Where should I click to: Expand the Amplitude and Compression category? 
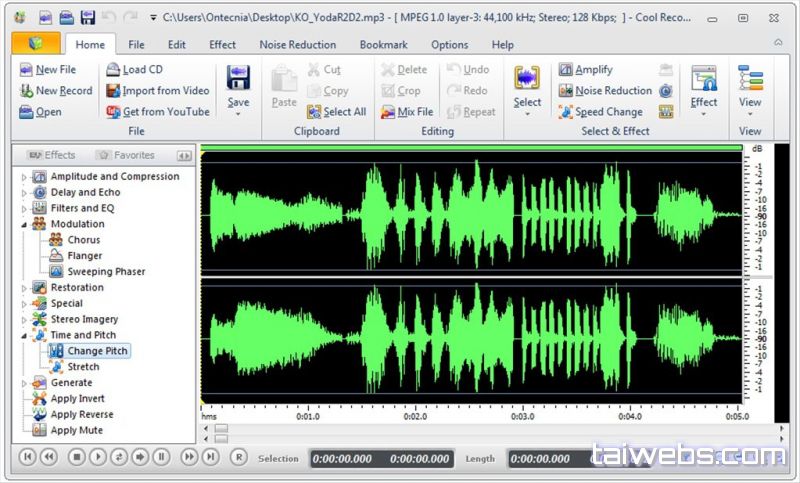click(x=24, y=177)
